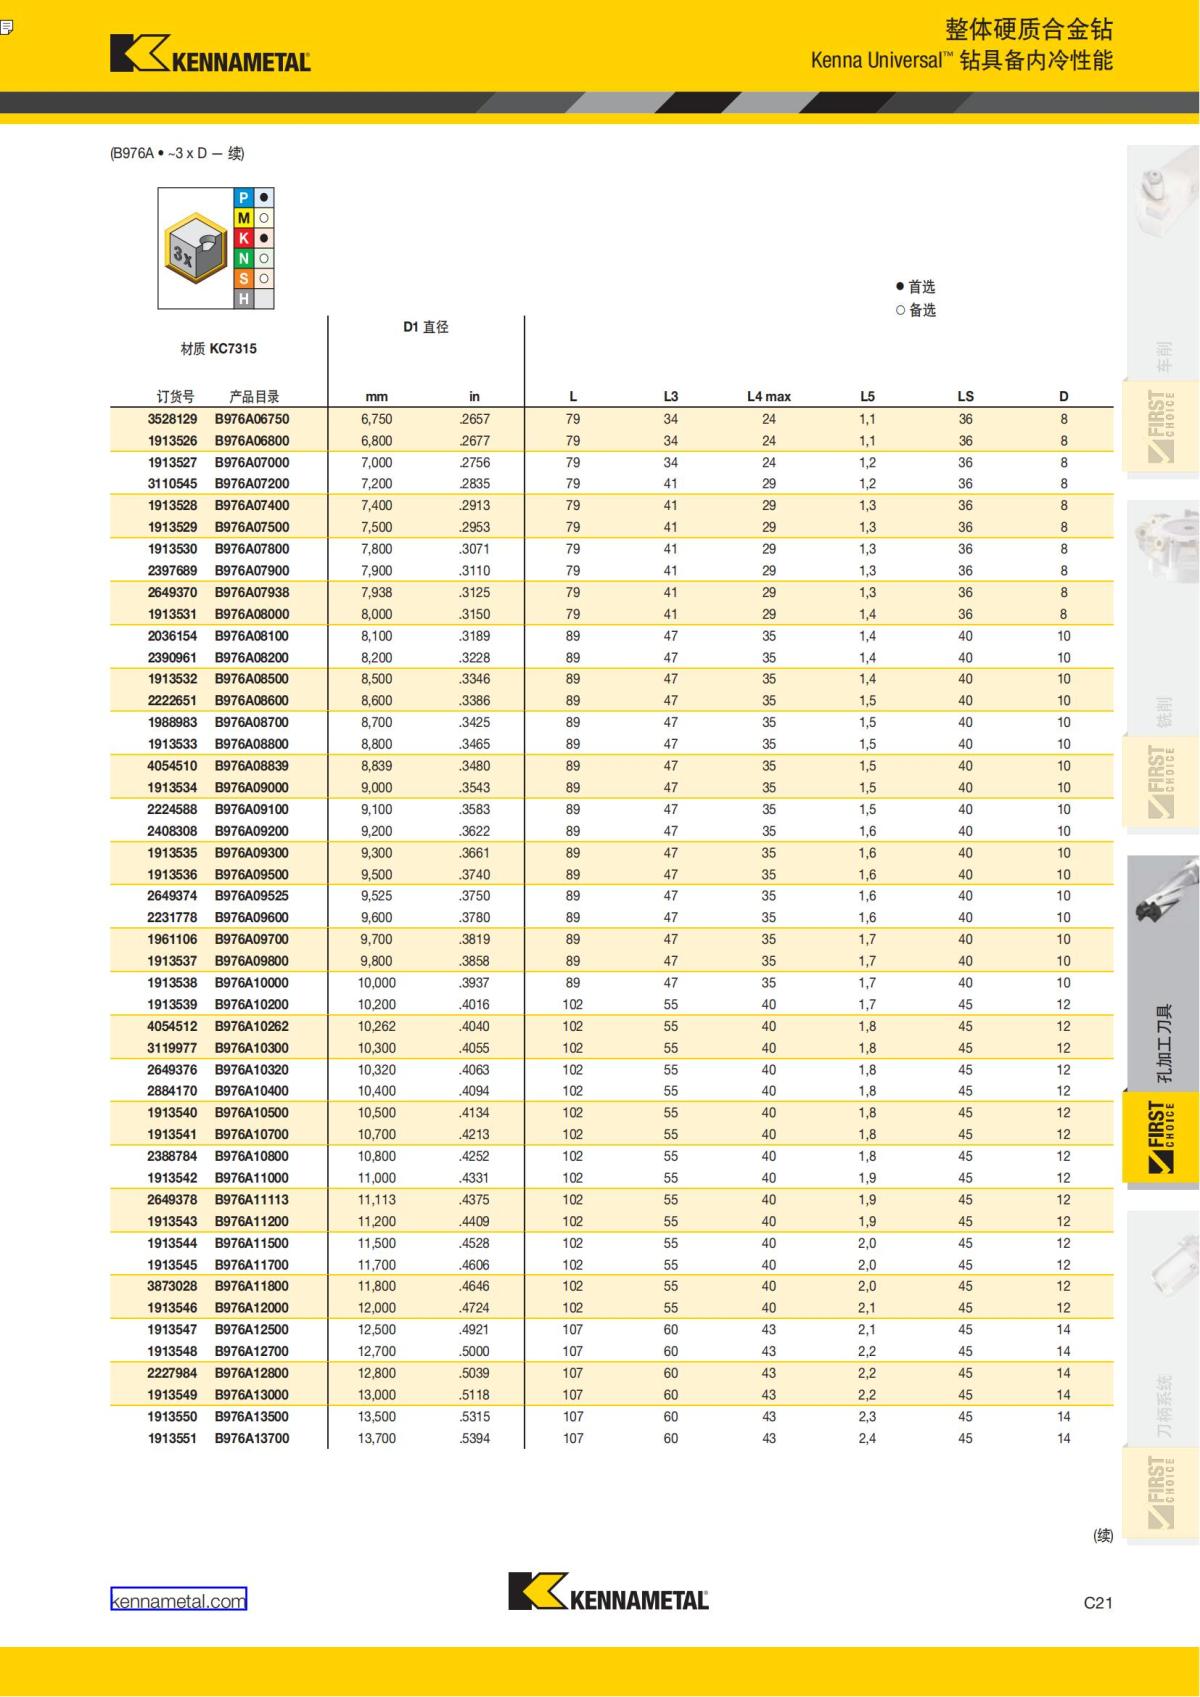The width and height of the screenshot is (1200, 1697).
Task: Click the (续) continuation marker at bottom
Action: point(1103,1535)
